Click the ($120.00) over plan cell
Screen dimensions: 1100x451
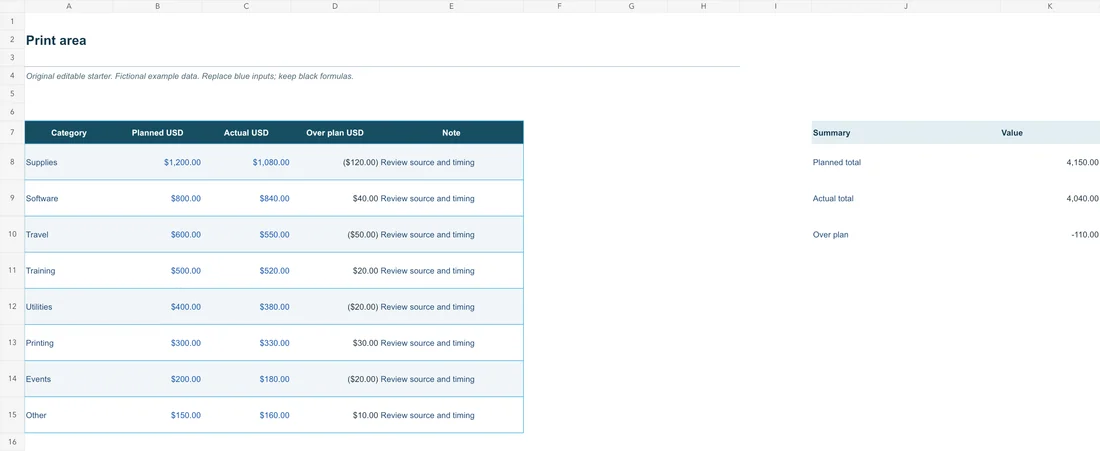pyautogui.click(x=335, y=162)
